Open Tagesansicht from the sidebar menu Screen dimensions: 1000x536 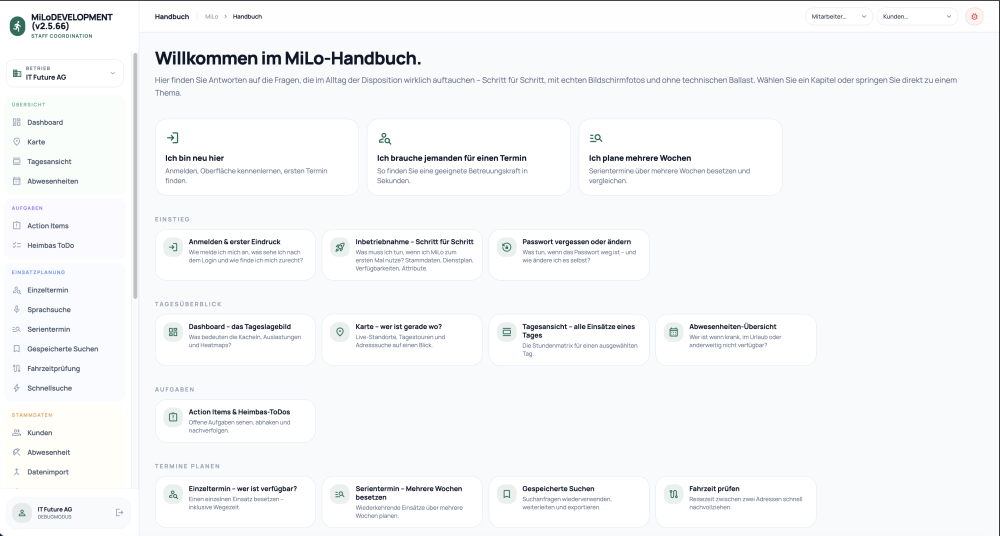coord(64,161)
